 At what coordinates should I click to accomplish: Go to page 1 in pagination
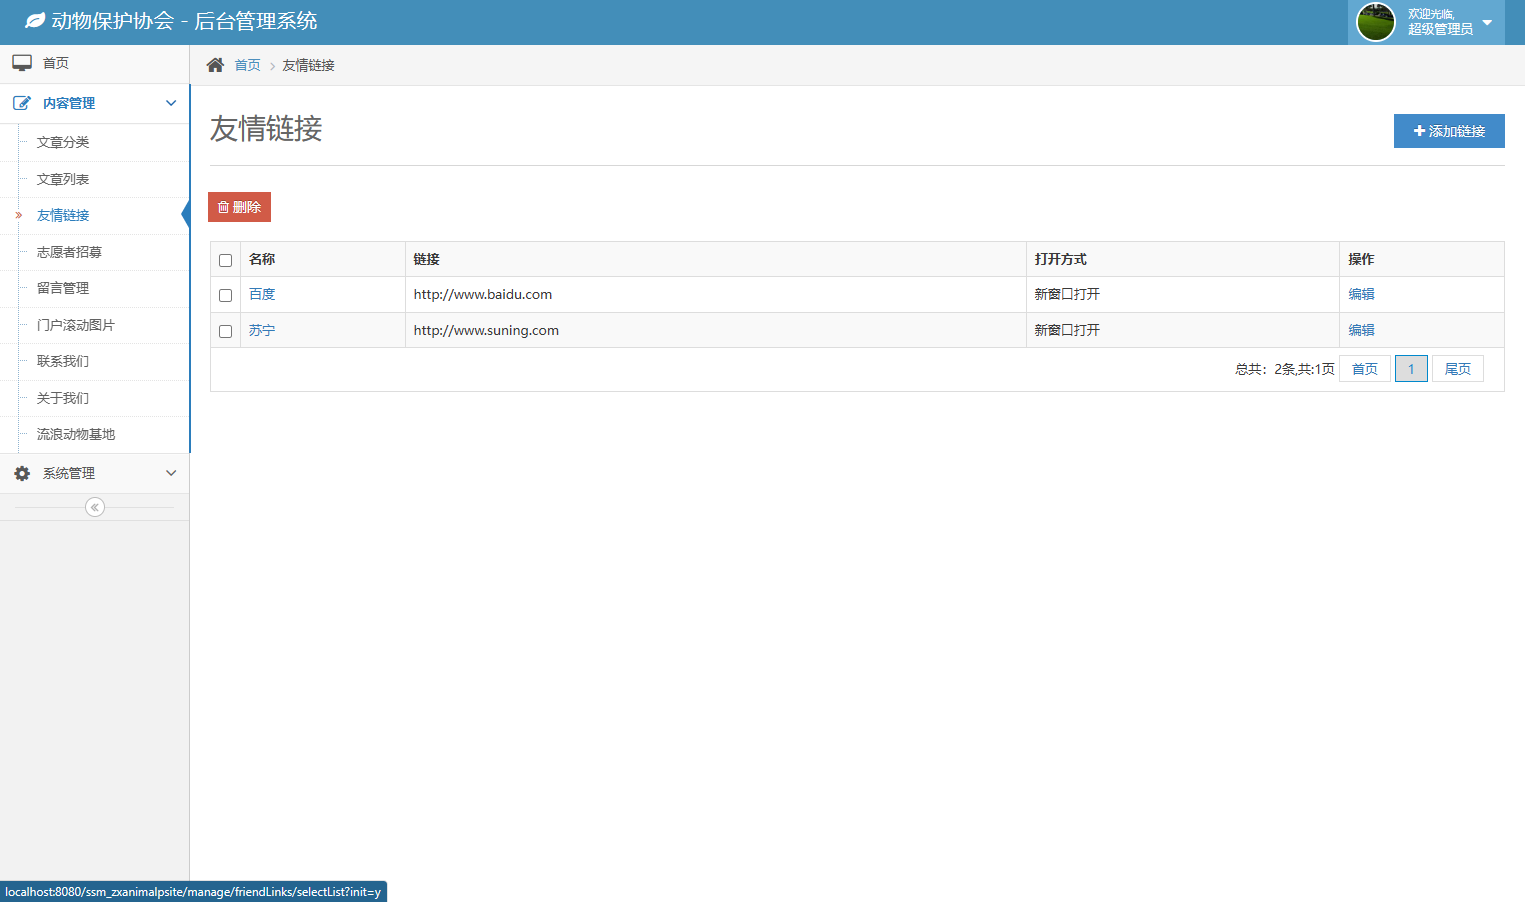(1411, 369)
